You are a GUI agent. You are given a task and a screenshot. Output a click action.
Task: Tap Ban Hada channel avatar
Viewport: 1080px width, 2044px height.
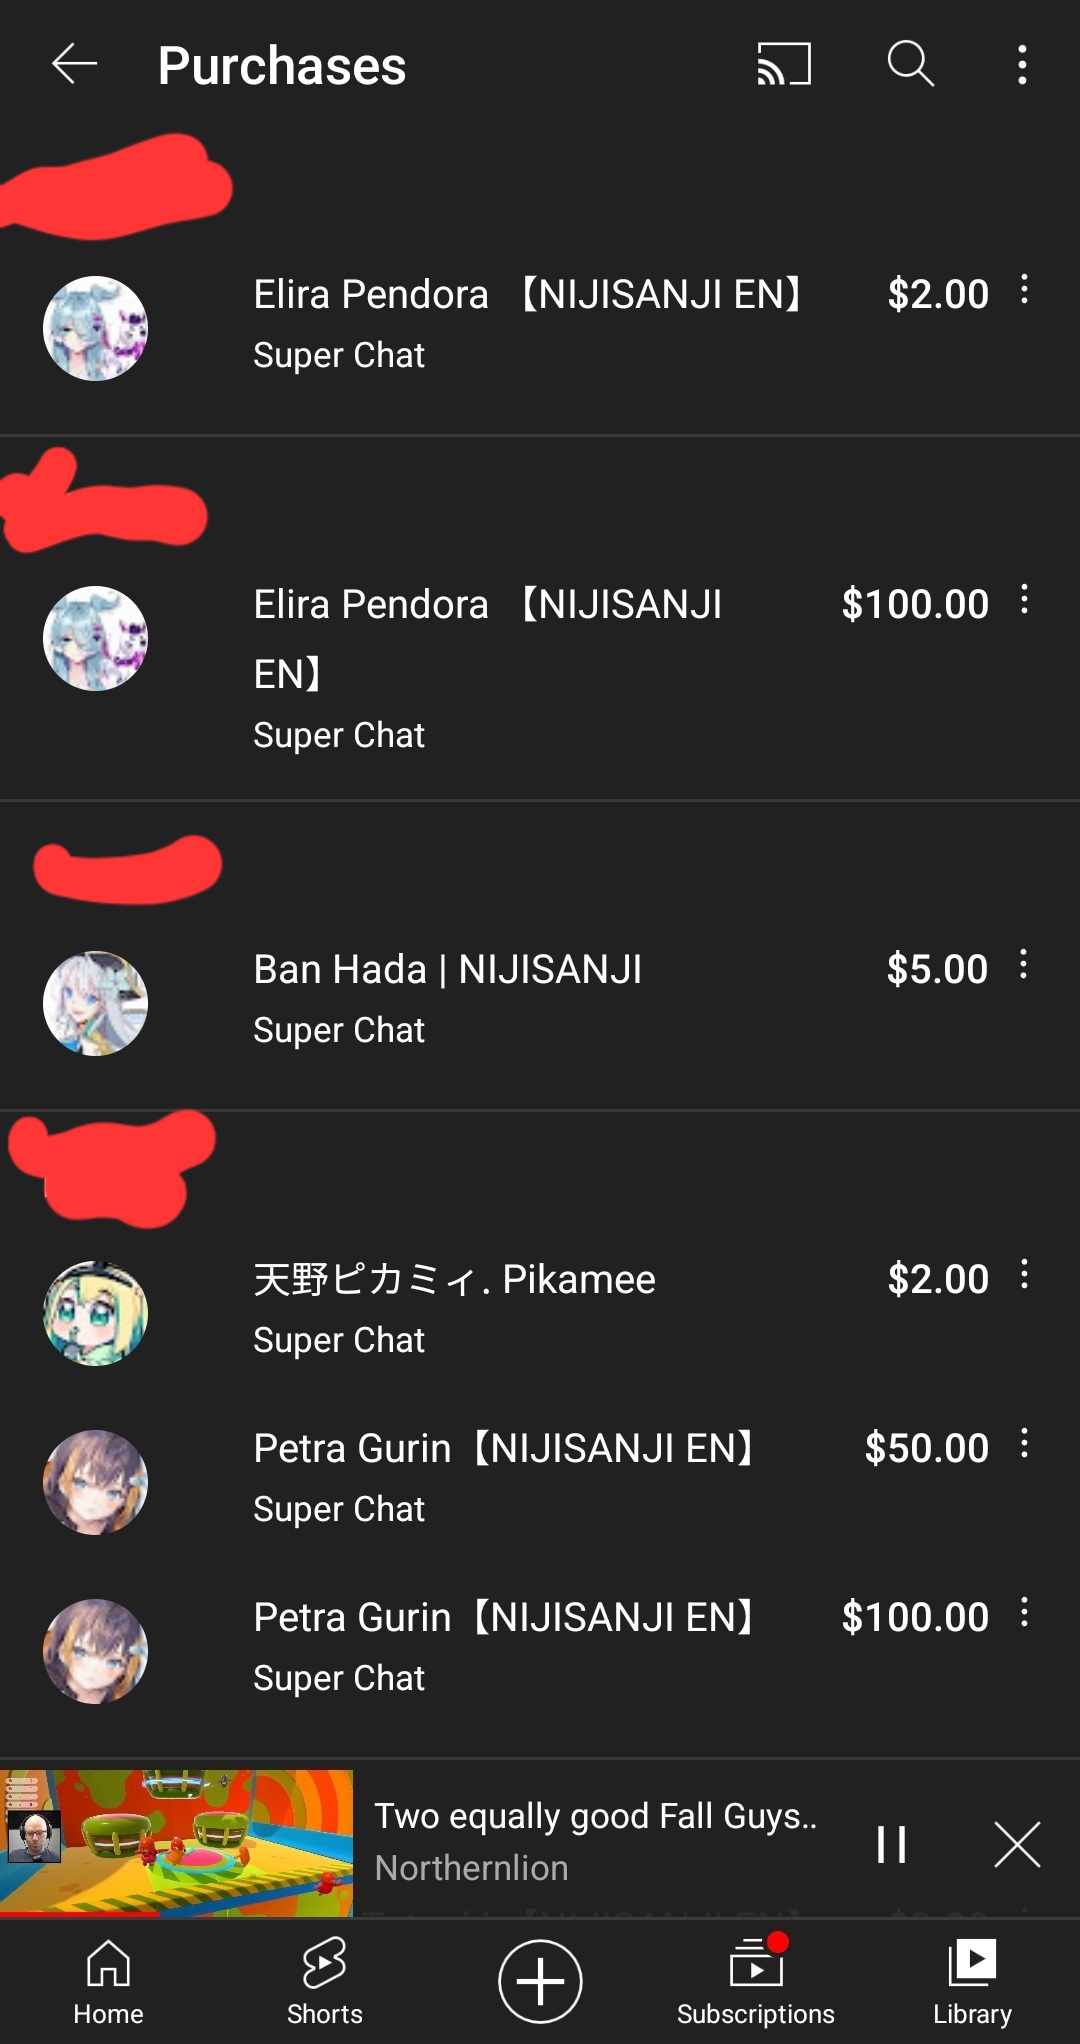click(95, 1003)
